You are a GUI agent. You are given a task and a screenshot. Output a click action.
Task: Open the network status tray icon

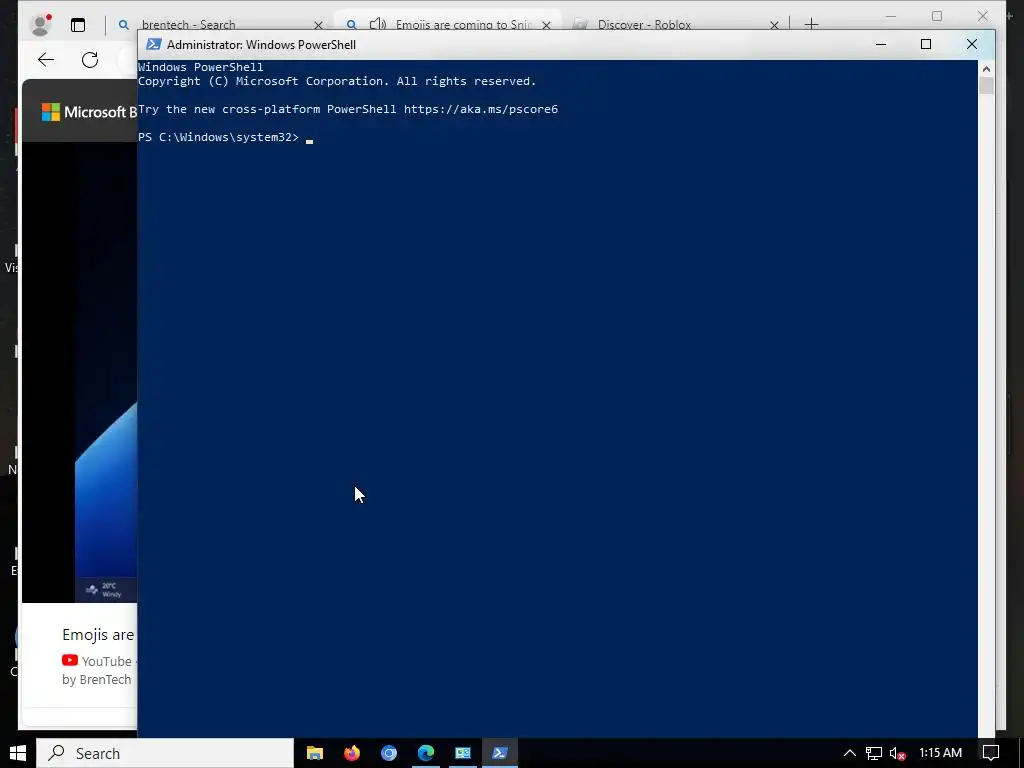[874, 753]
